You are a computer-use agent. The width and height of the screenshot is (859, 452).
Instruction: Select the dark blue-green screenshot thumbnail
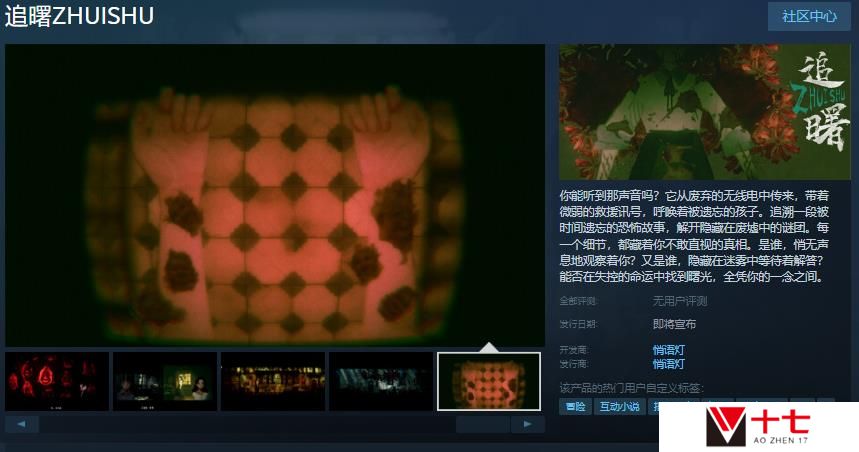pos(381,381)
